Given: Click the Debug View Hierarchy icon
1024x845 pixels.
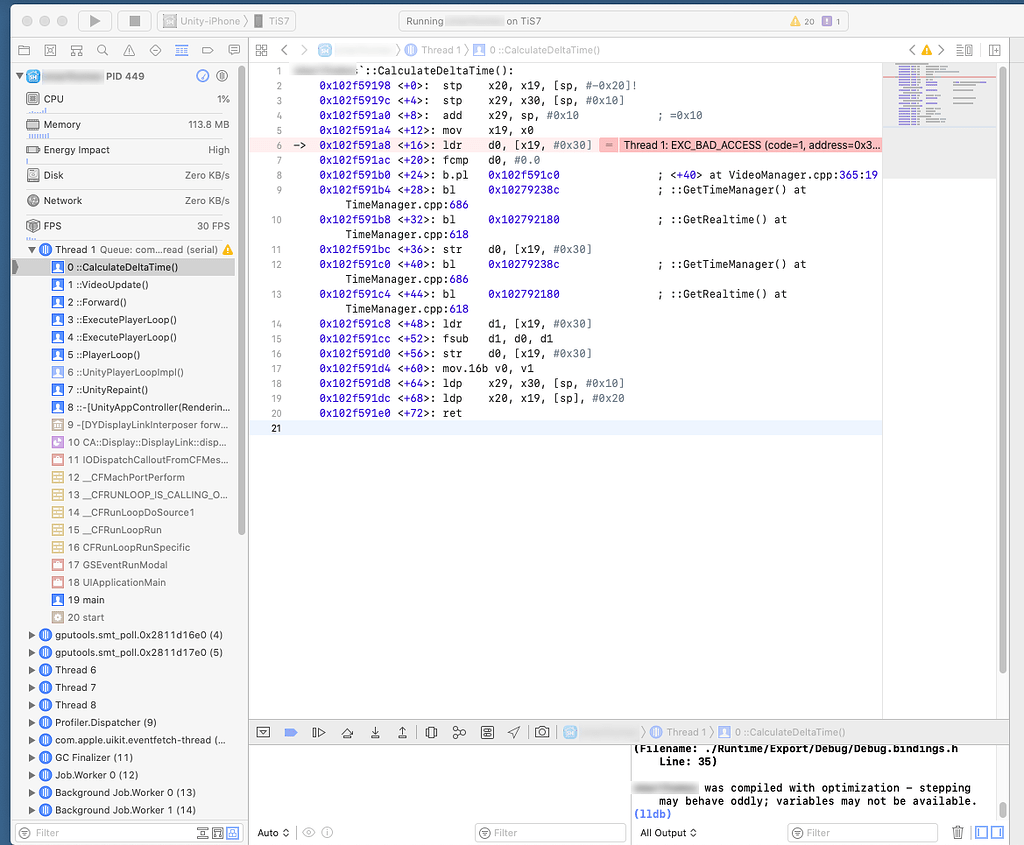Looking at the screenshot, I should 431,732.
